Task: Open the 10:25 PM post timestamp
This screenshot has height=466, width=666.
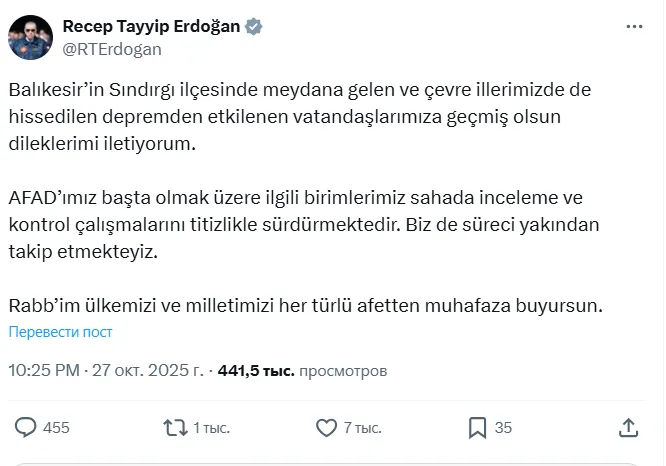Action: 43,370
